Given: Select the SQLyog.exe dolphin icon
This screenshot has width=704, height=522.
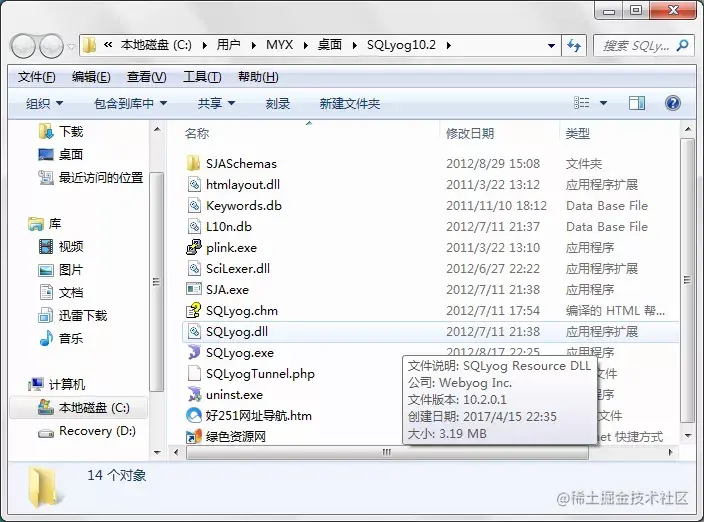Looking at the screenshot, I should pyautogui.click(x=194, y=352).
